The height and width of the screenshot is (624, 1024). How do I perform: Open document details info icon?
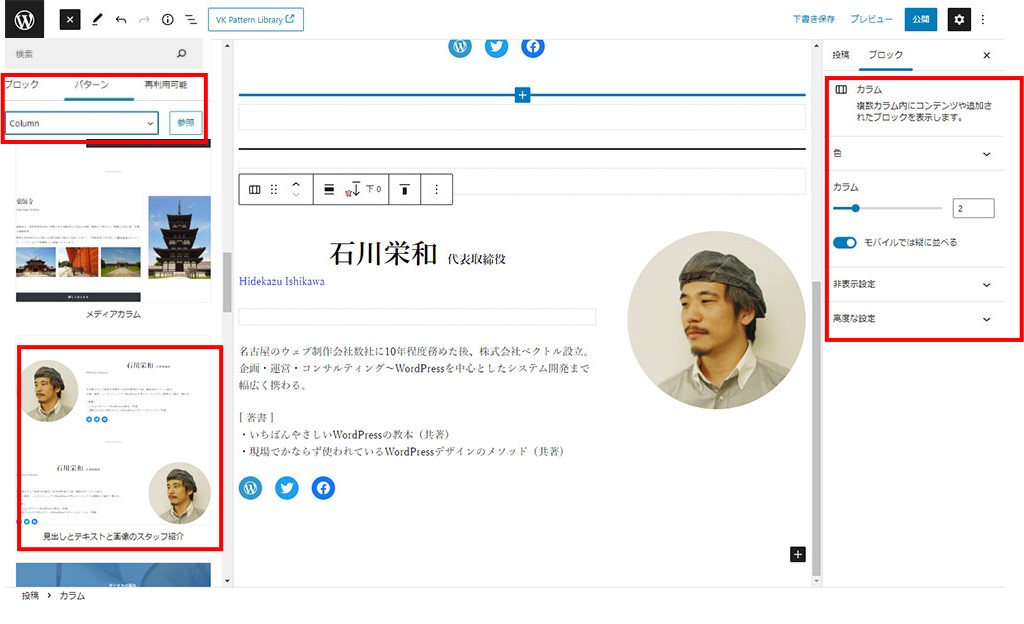click(x=167, y=19)
